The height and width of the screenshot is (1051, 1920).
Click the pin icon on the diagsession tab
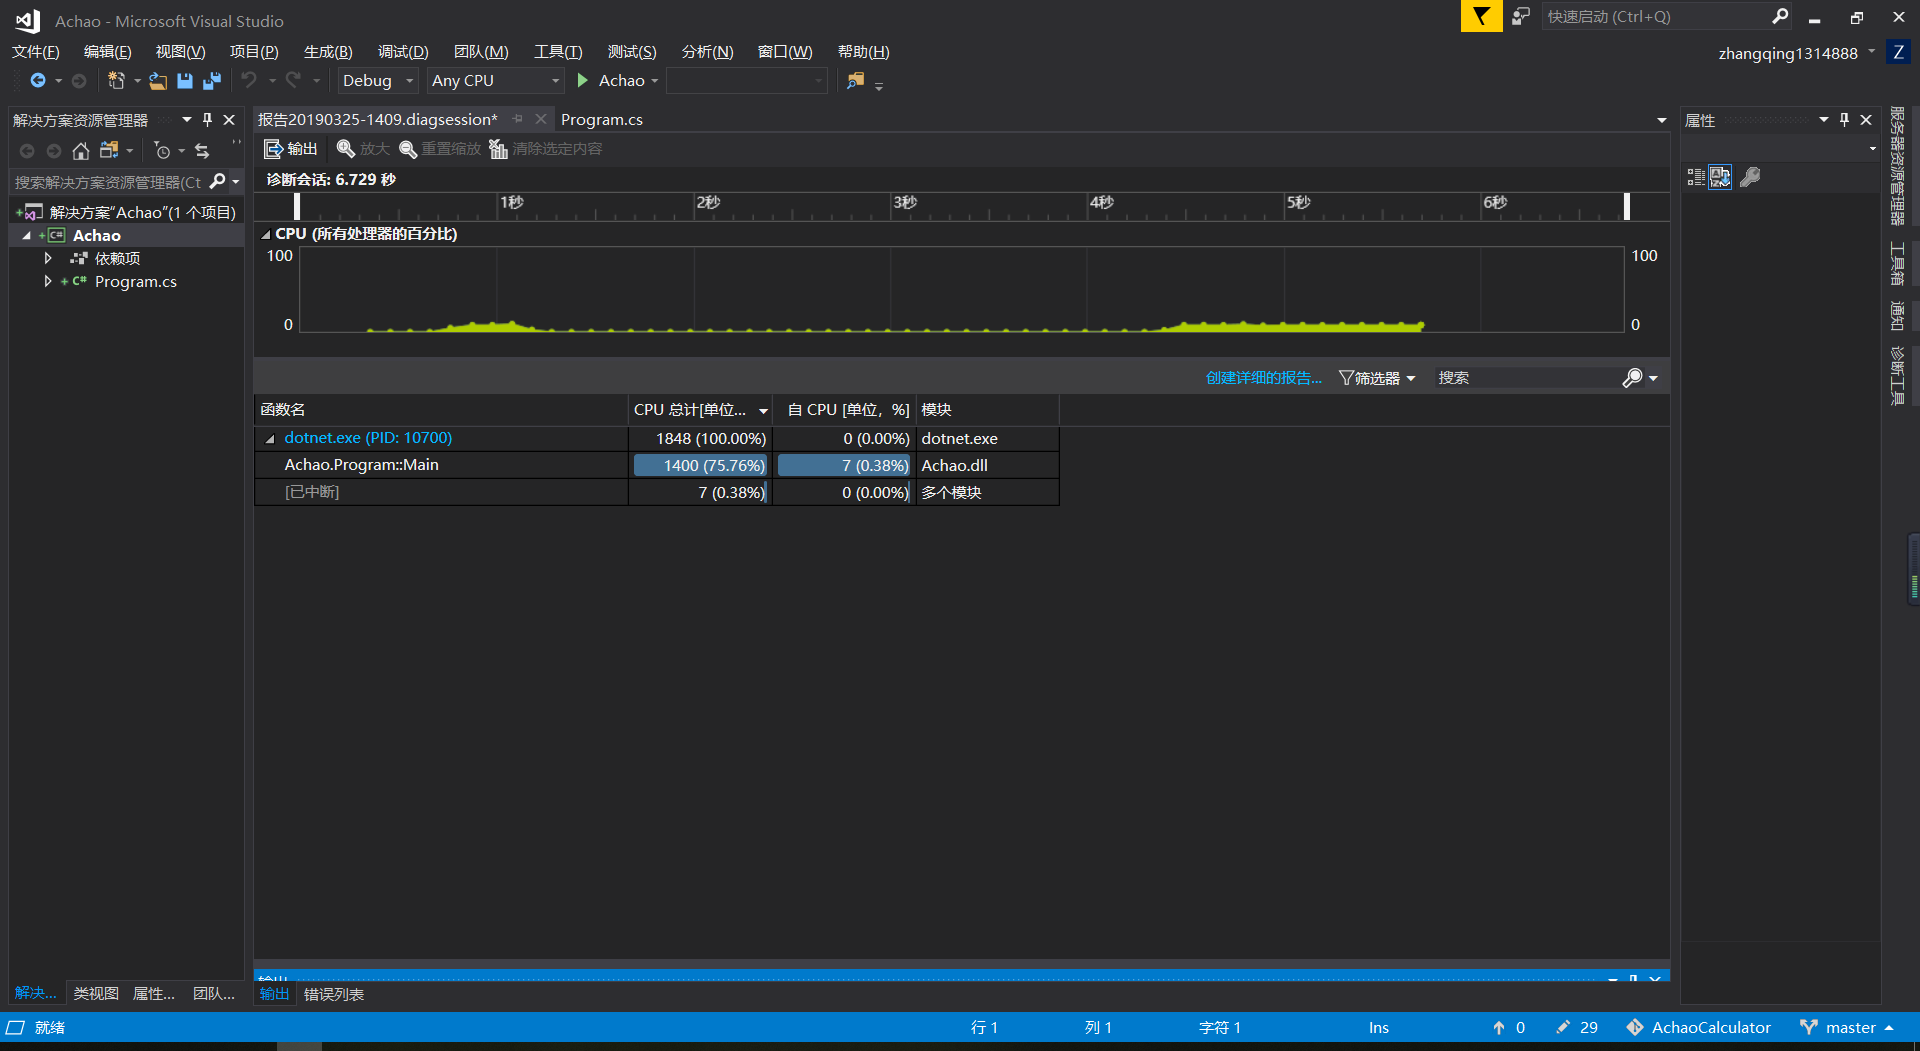[518, 119]
